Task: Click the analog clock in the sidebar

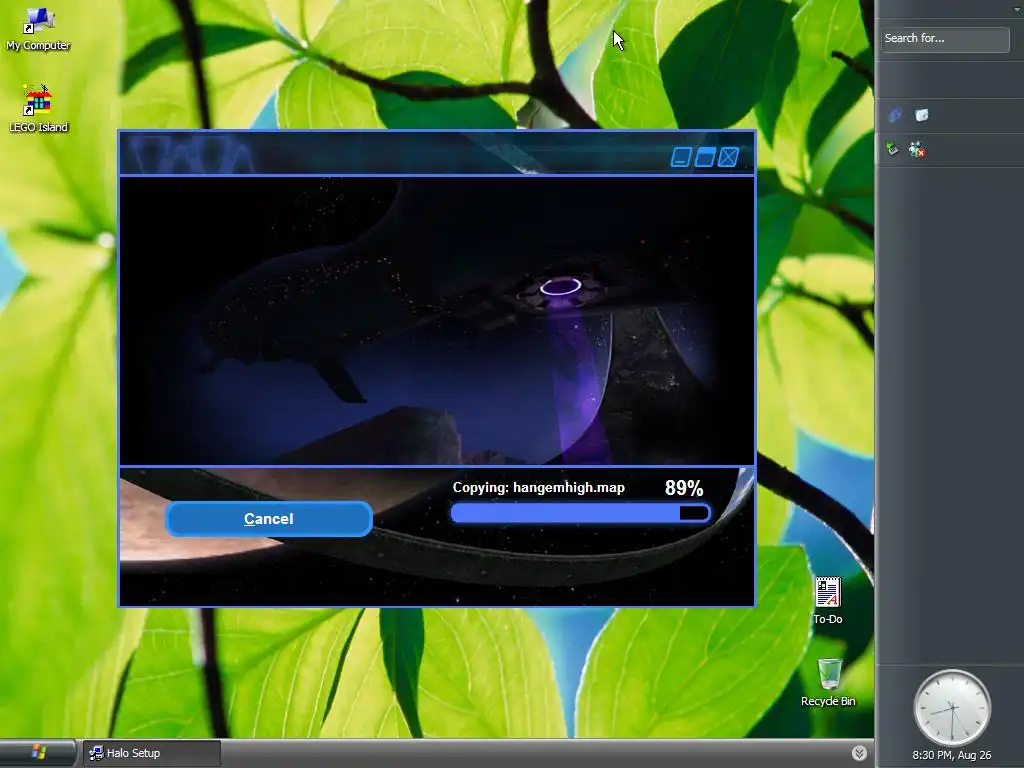Action: click(952, 708)
